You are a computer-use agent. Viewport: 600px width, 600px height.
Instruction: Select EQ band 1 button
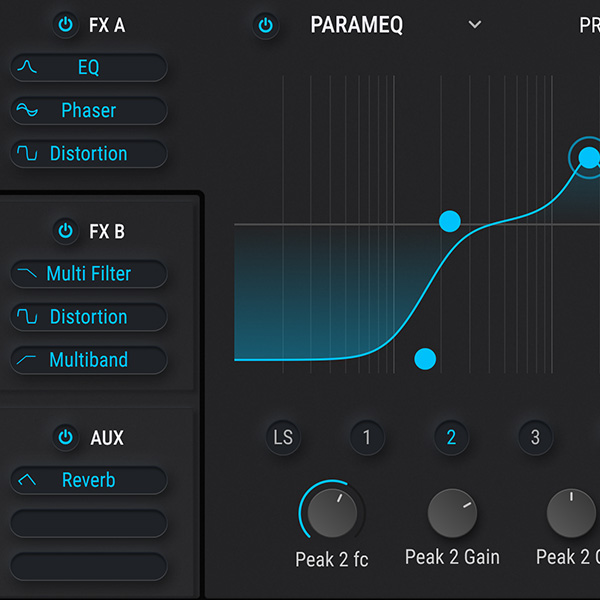367,437
